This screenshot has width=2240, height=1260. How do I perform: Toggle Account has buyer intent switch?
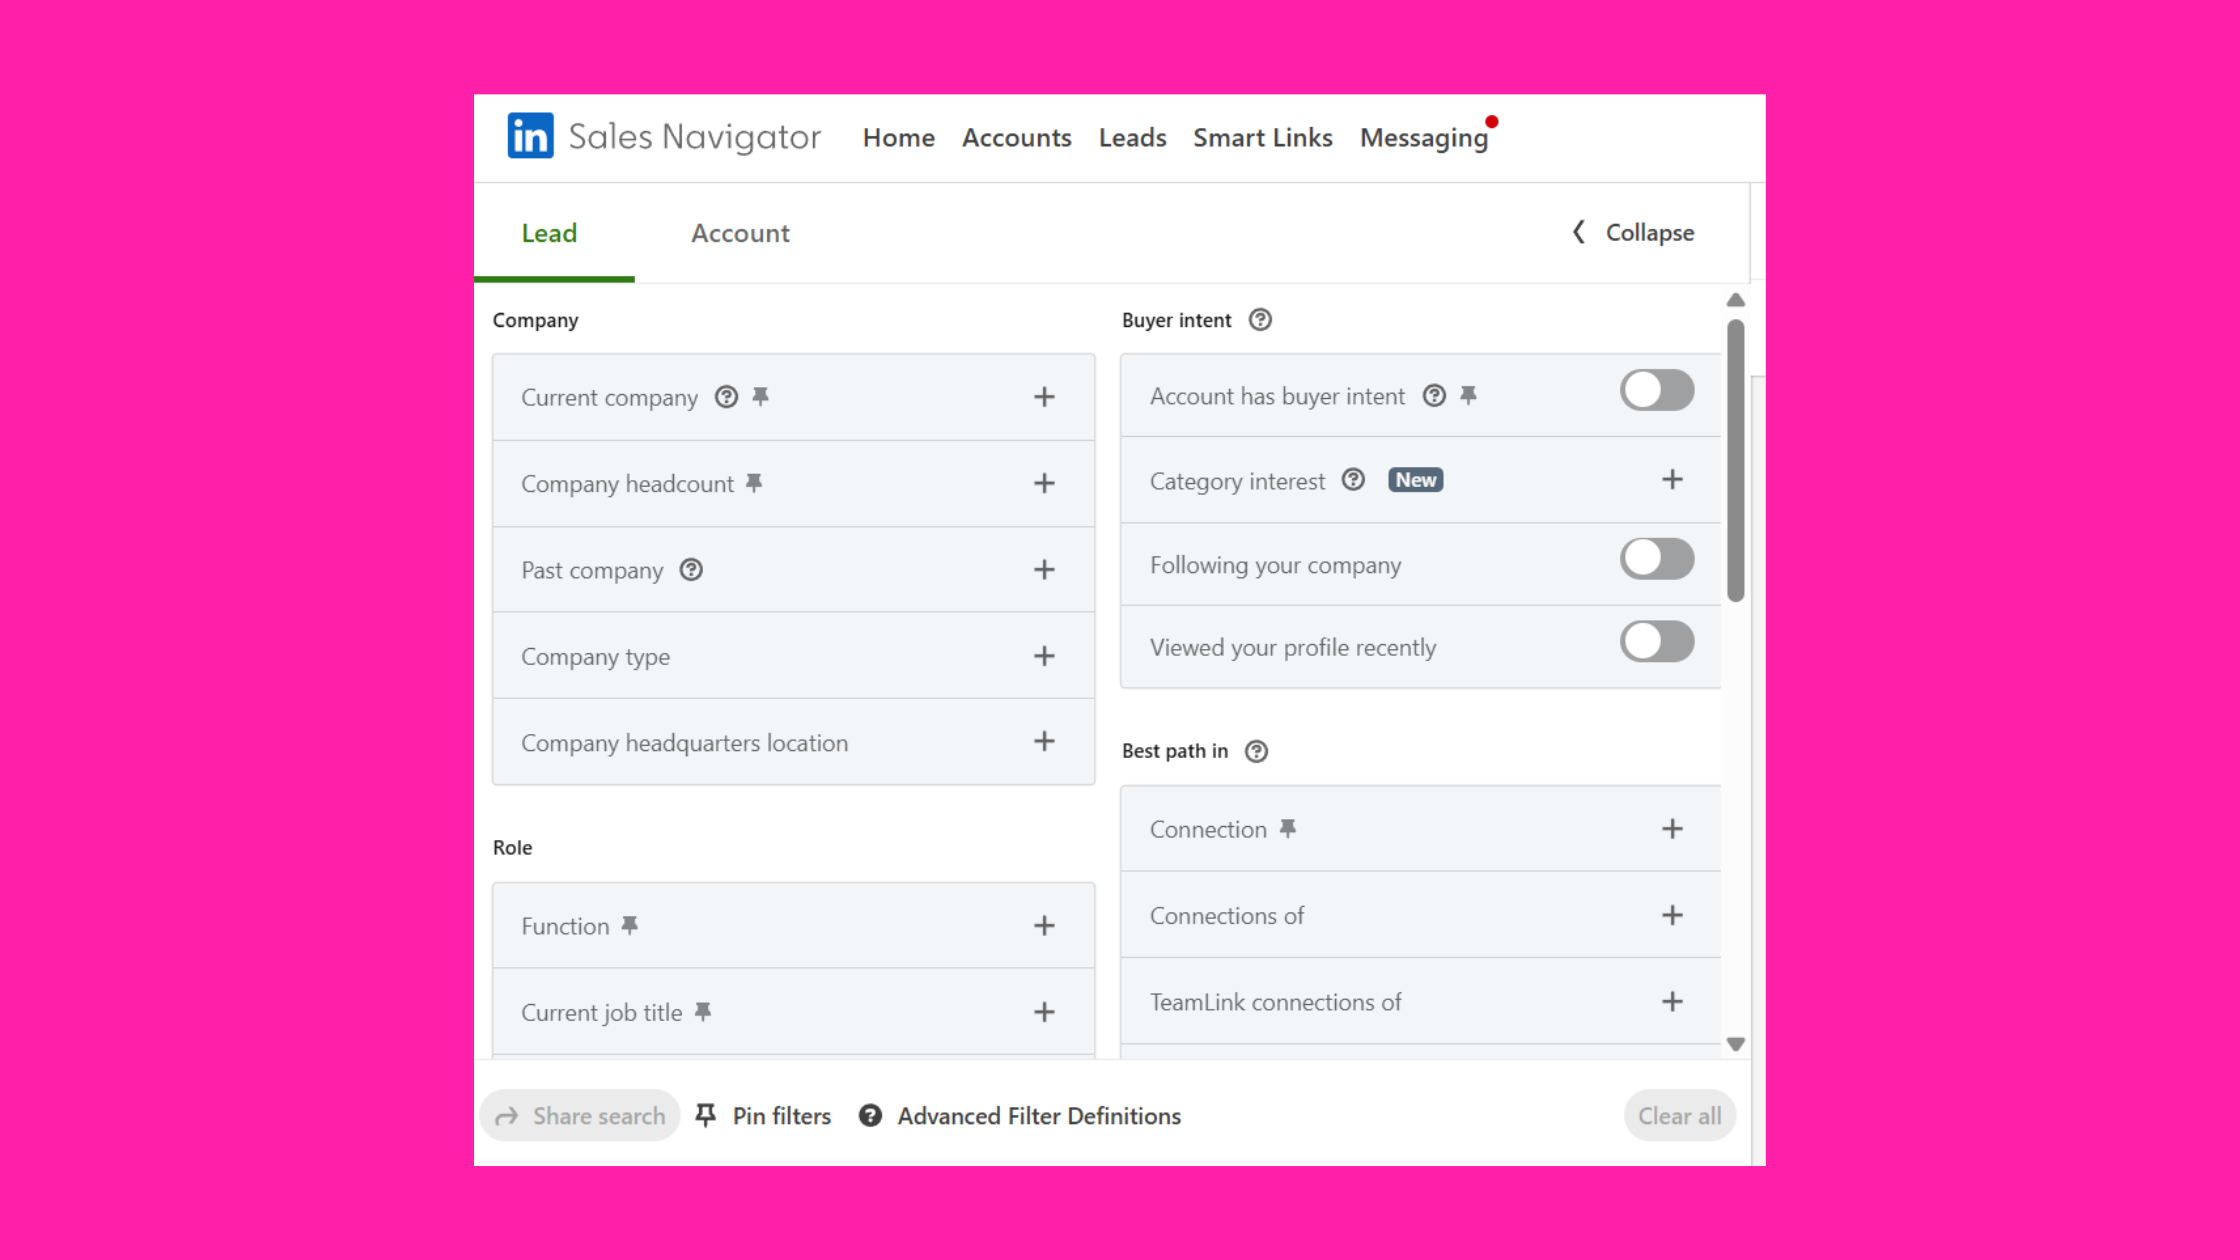click(1657, 390)
